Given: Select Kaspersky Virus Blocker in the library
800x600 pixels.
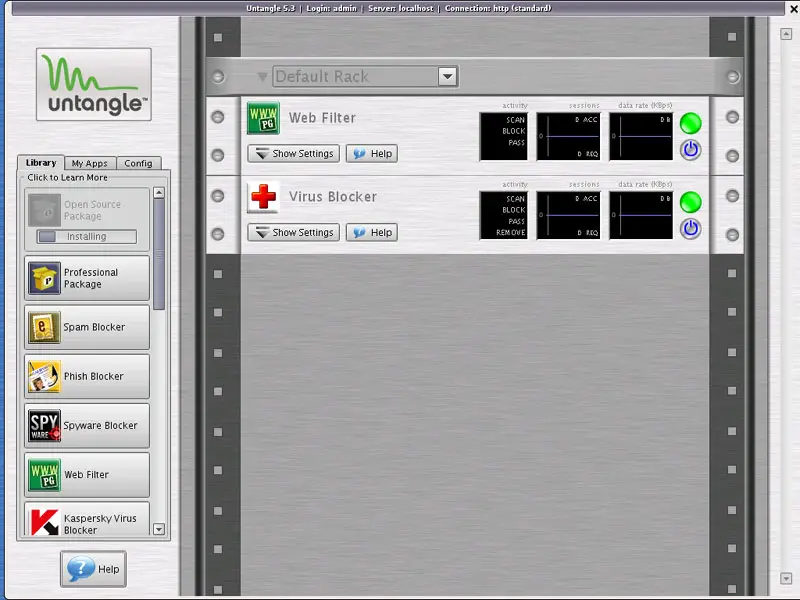Looking at the screenshot, I should point(87,519).
